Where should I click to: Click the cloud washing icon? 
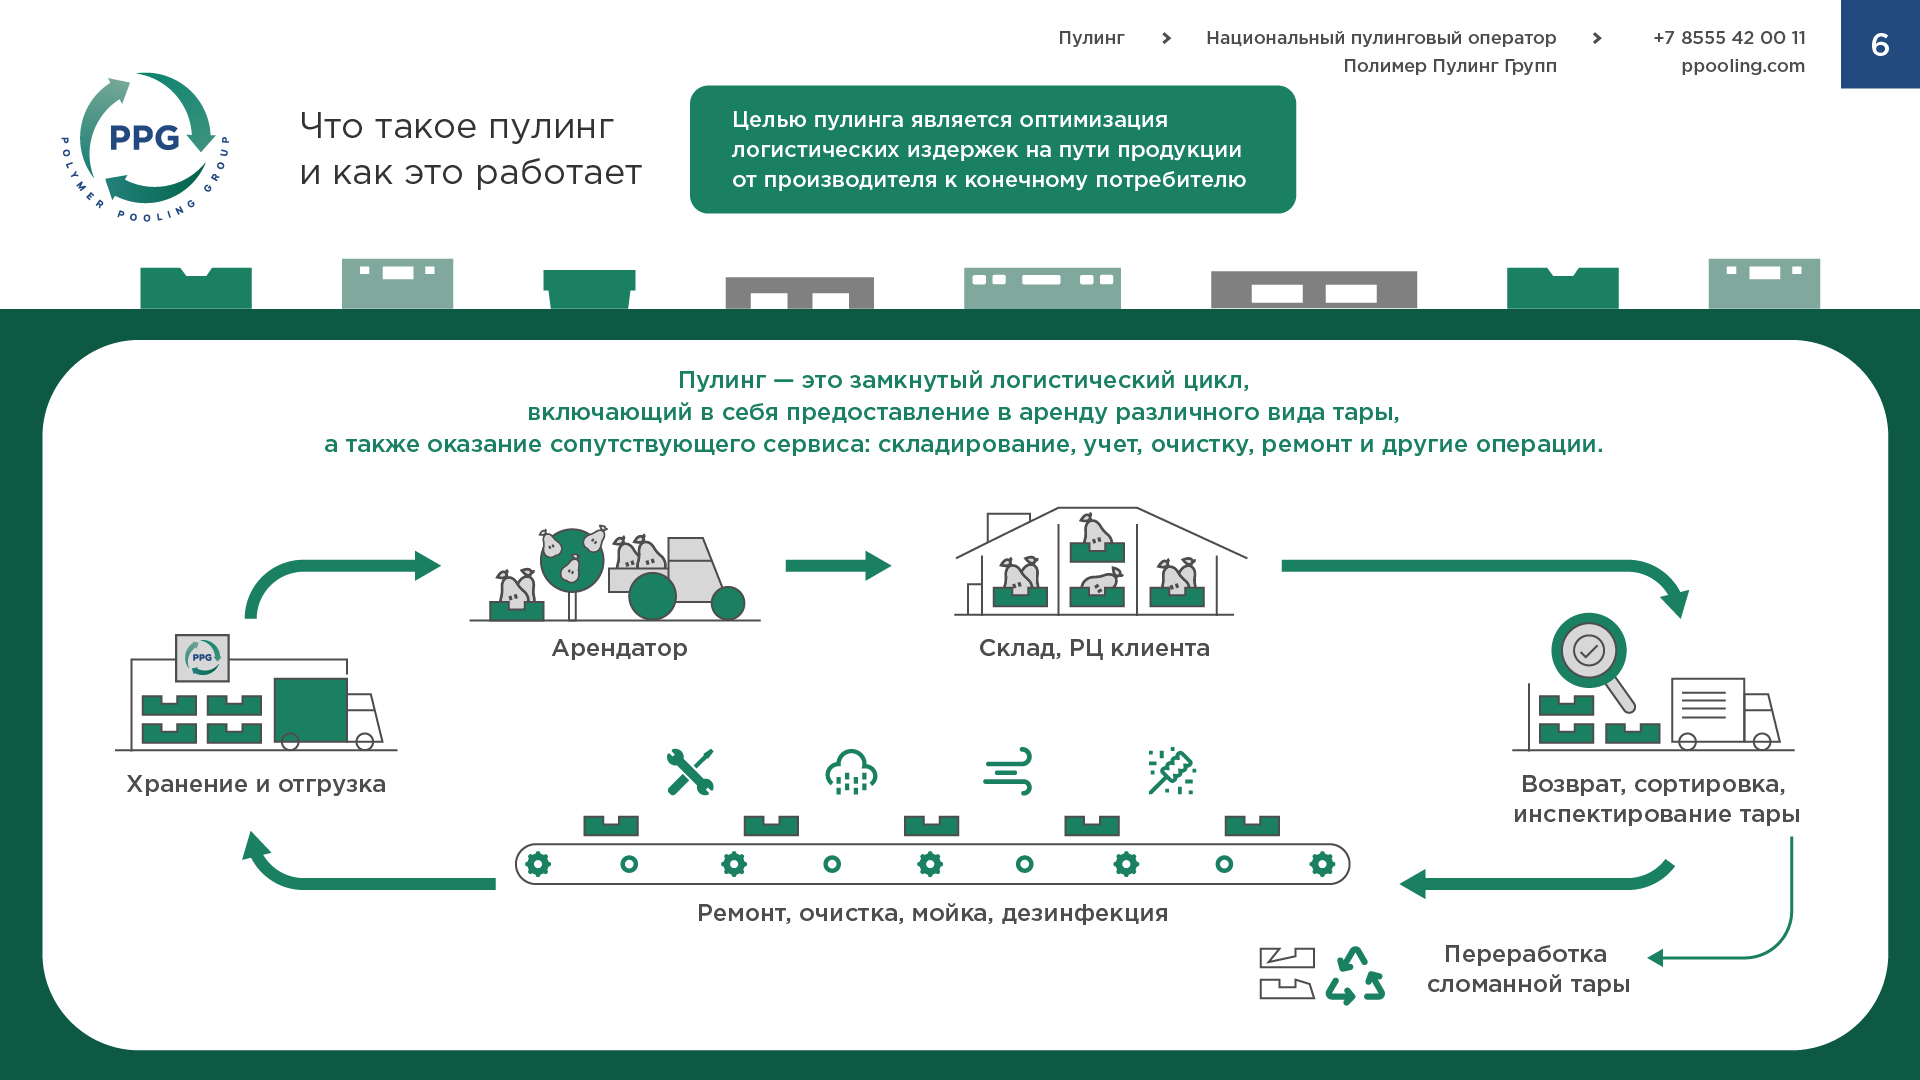(x=851, y=772)
